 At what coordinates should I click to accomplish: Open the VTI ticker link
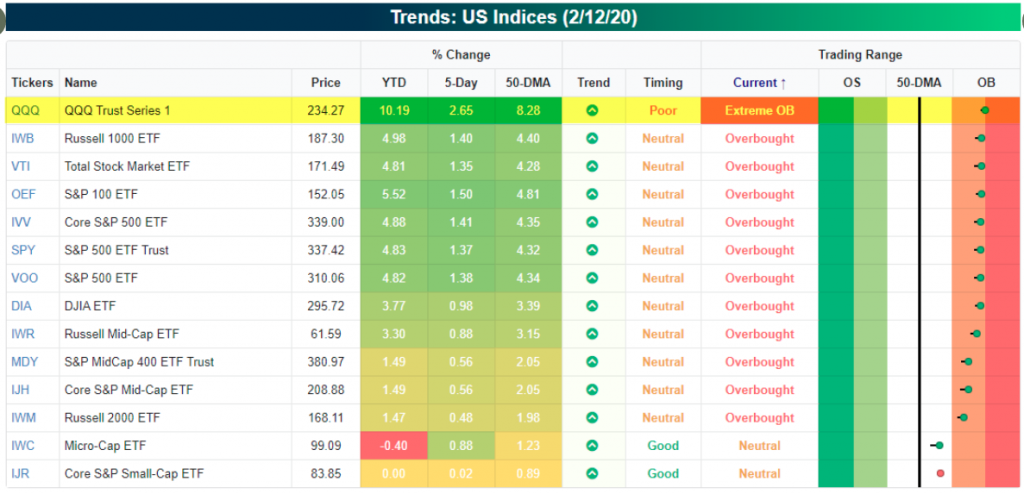pyautogui.click(x=23, y=167)
